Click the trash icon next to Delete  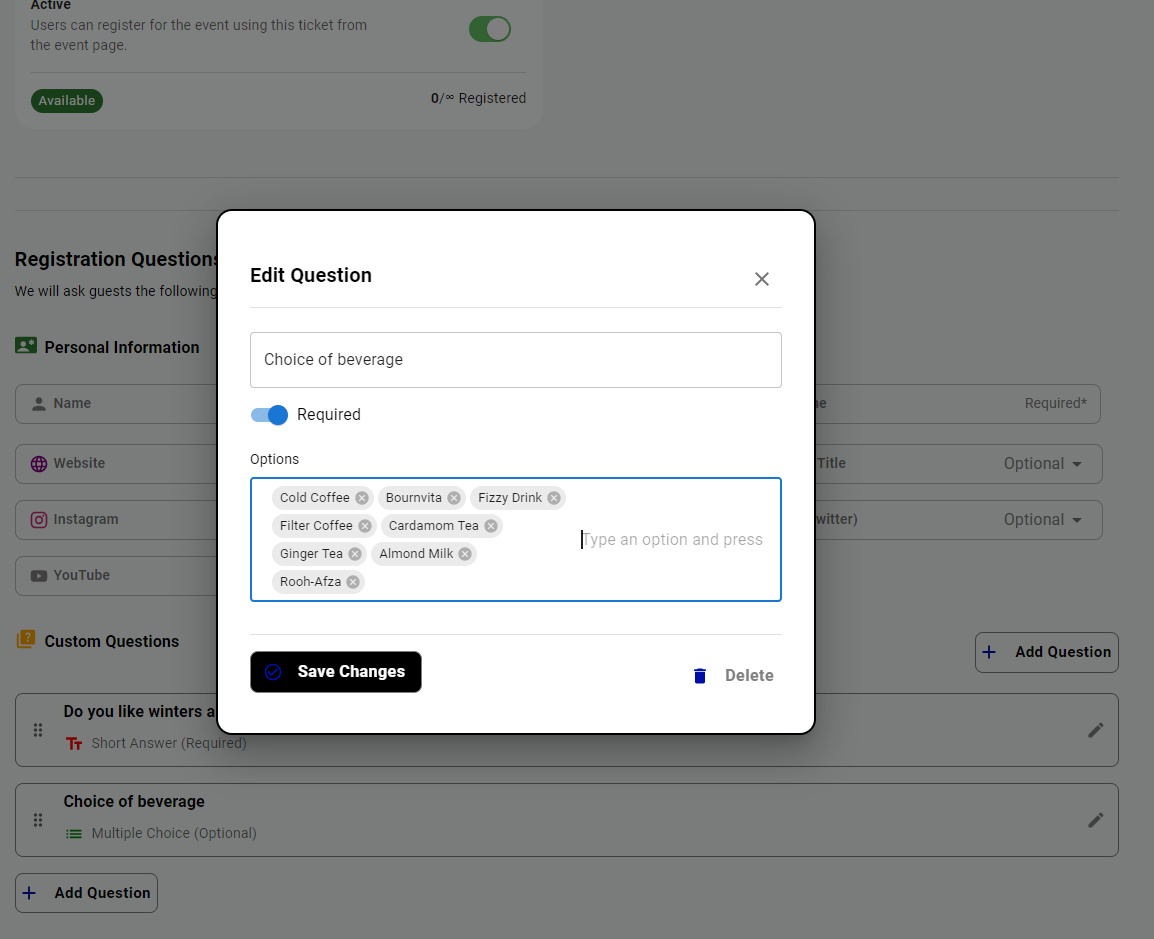point(699,675)
